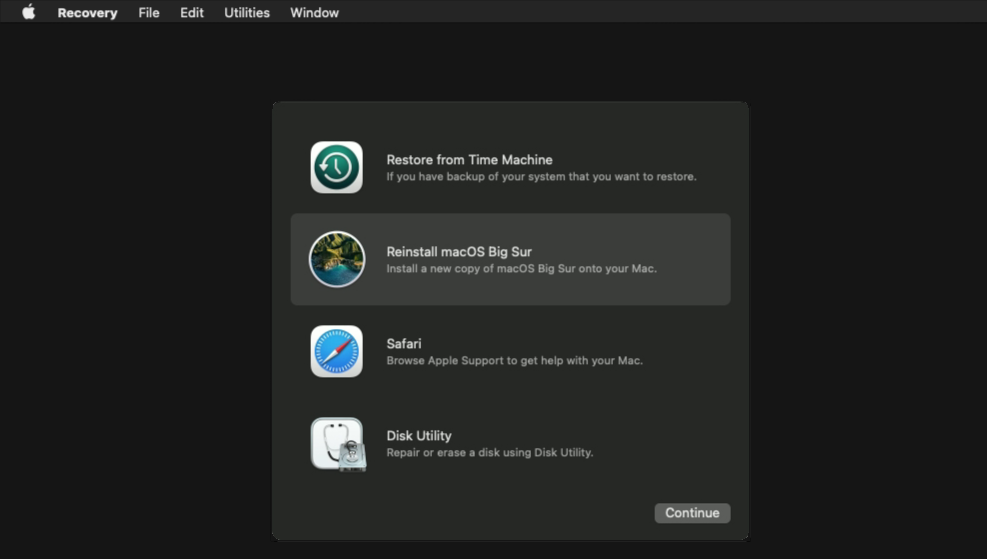The height and width of the screenshot is (559, 987).
Task: Select the 'Disk Utility' option title
Action: tap(419, 436)
